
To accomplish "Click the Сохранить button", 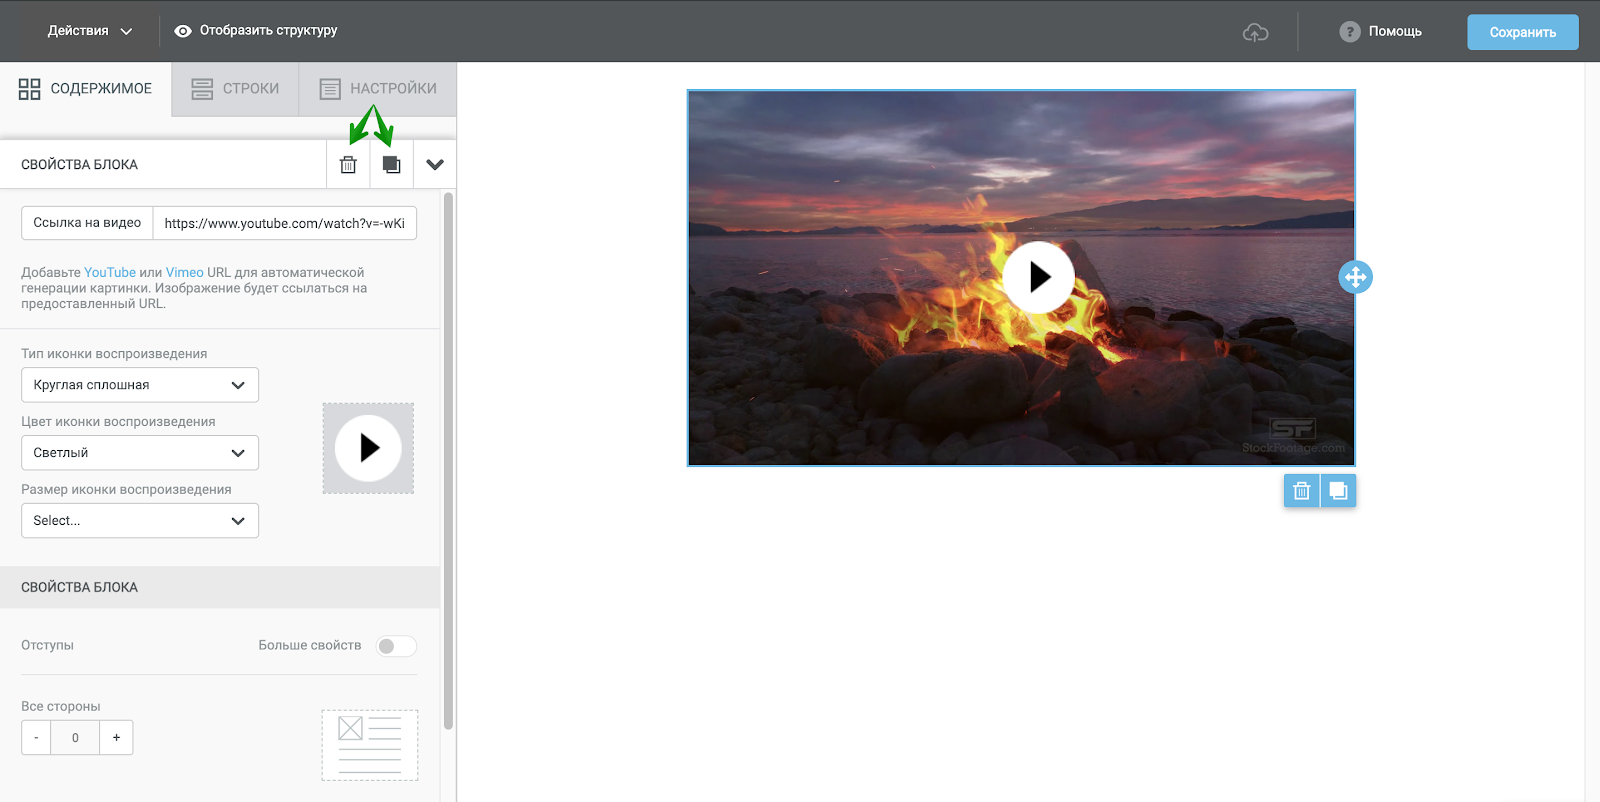I will 1522,32.
